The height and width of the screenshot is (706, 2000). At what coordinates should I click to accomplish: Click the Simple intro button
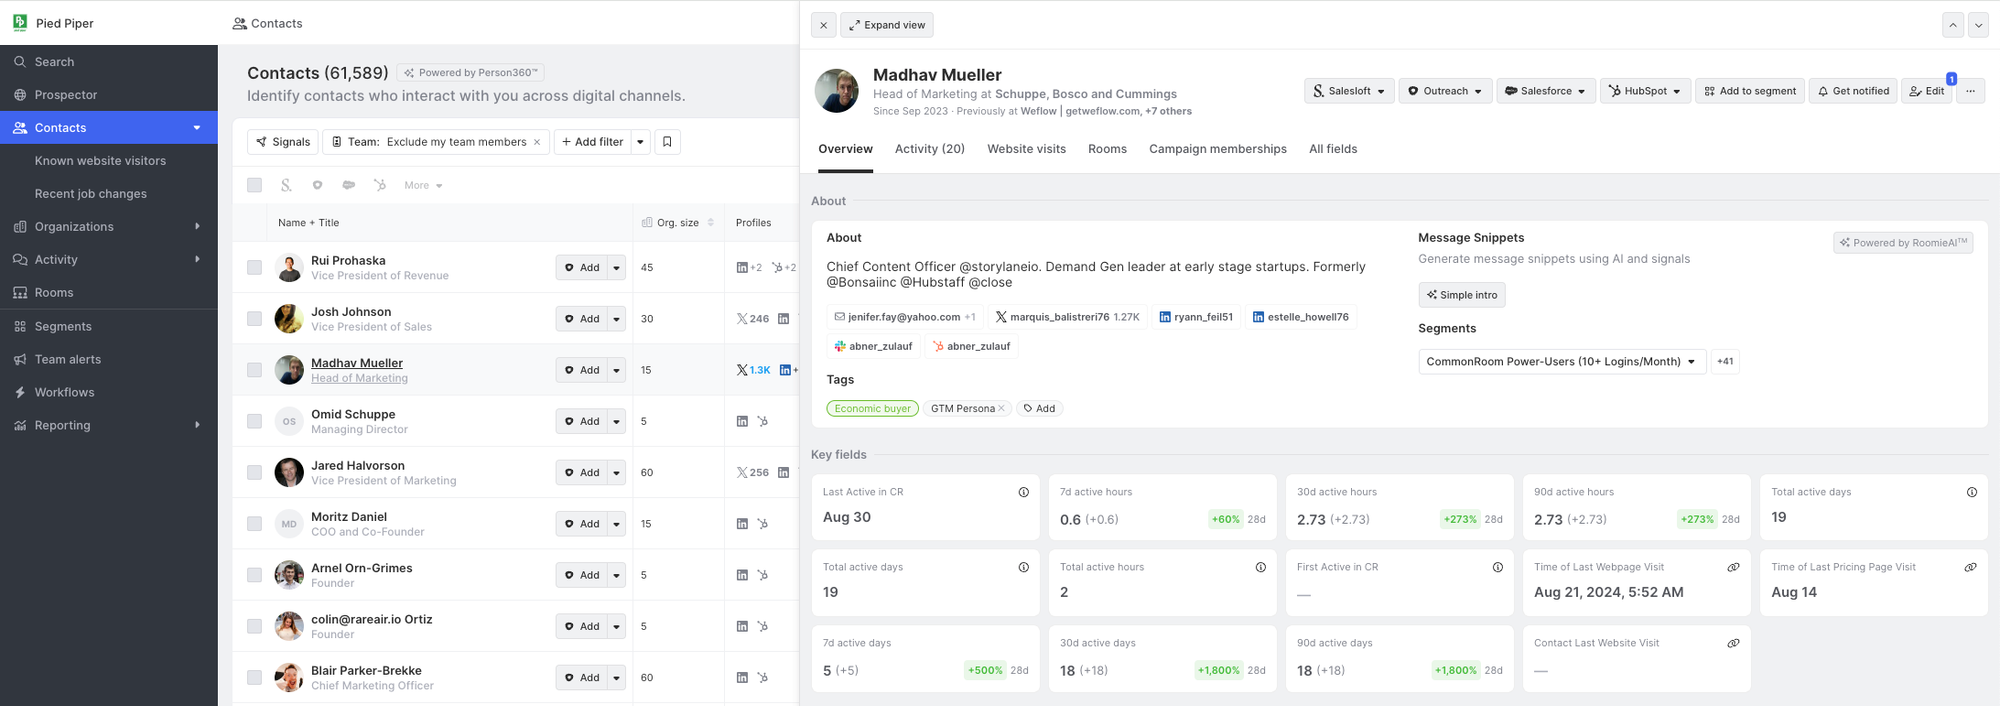click(1461, 295)
